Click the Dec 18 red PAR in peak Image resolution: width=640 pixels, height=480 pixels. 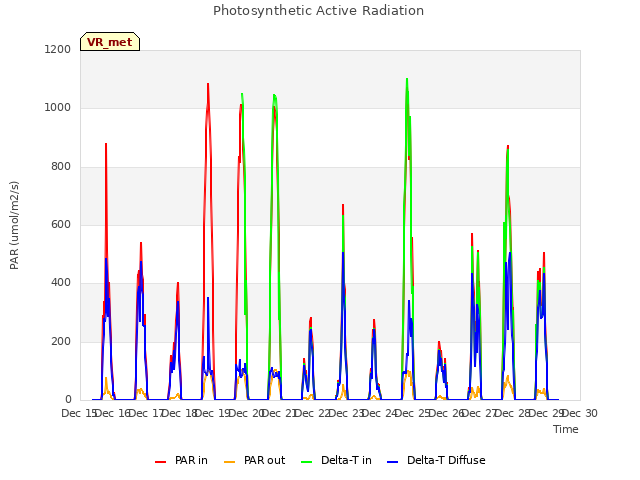coord(208,84)
